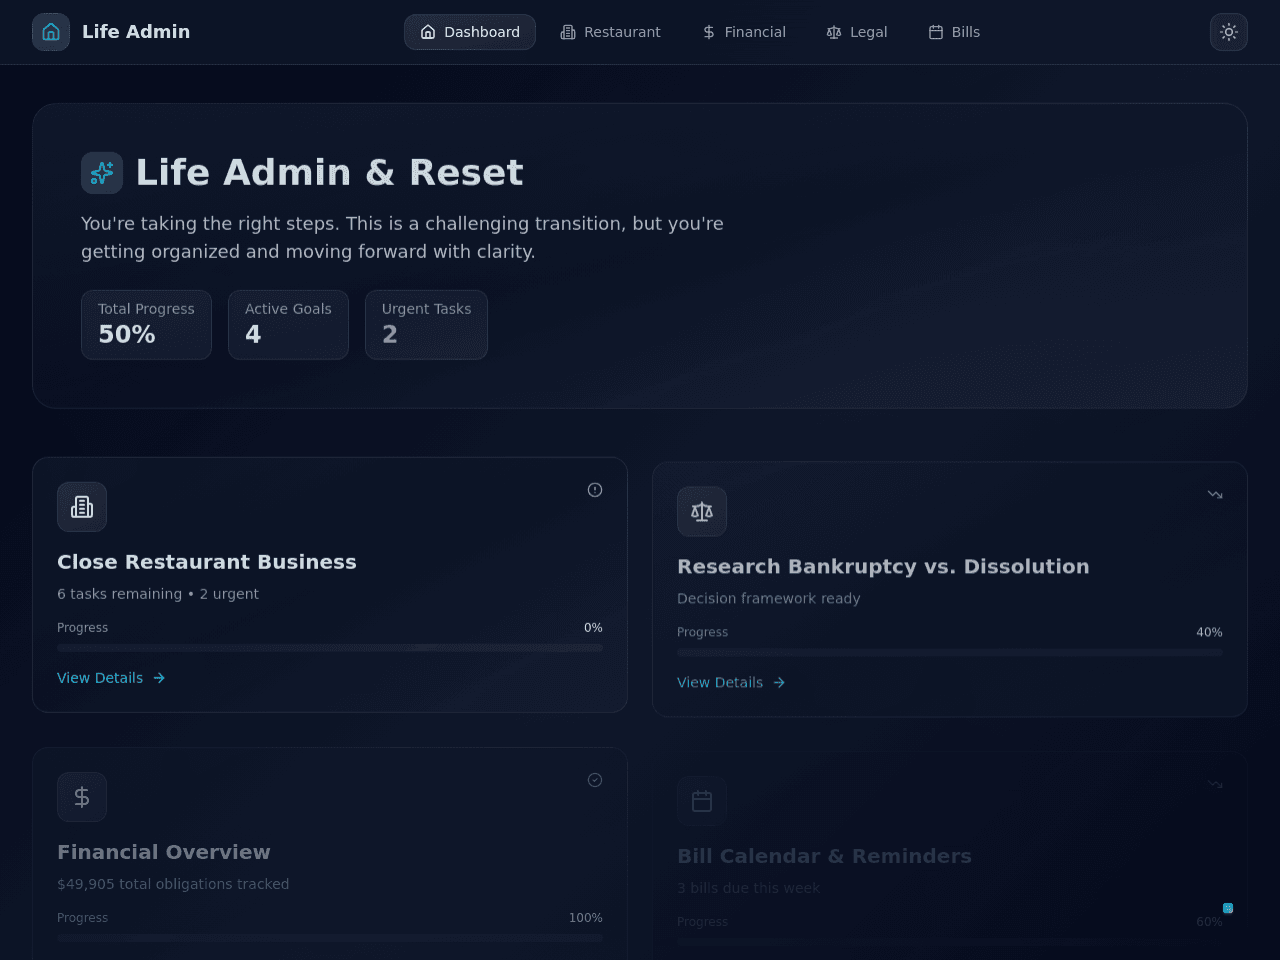Click the alert circle icon on Close Restaurant card
1280x960 pixels.
[595, 490]
